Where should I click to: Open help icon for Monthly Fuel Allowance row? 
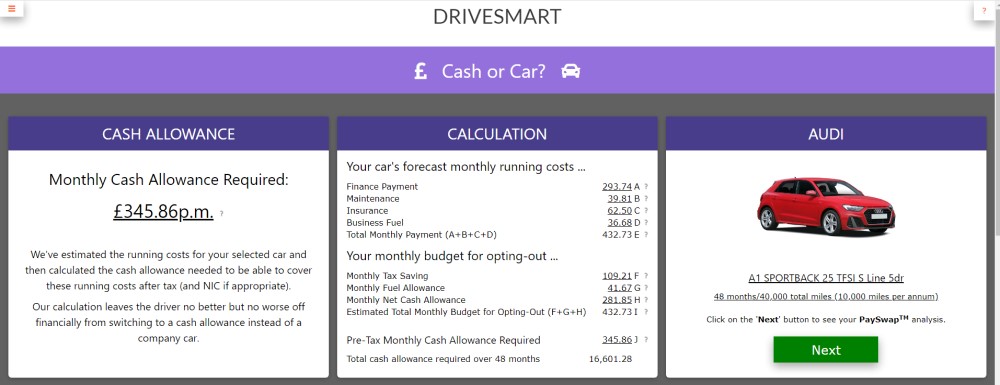coord(645,288)
